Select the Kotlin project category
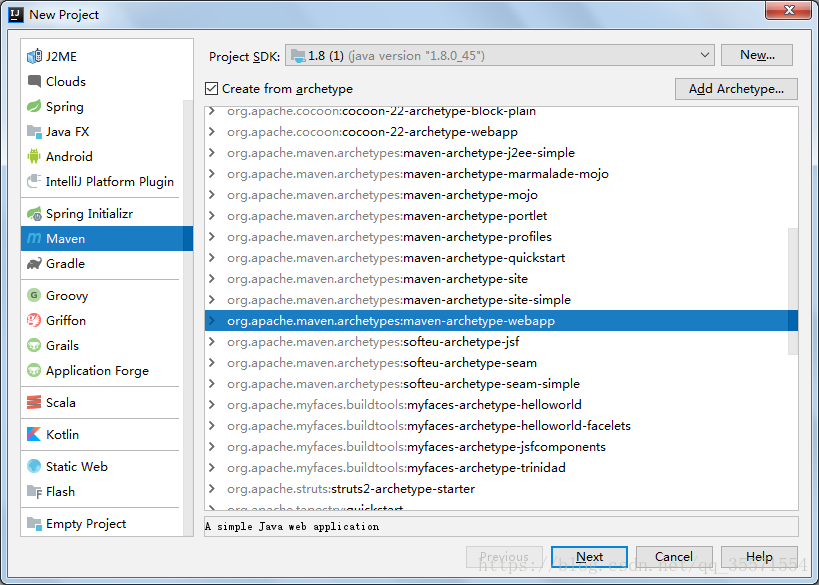Screen dimensions: 819x585 [102, 434]
